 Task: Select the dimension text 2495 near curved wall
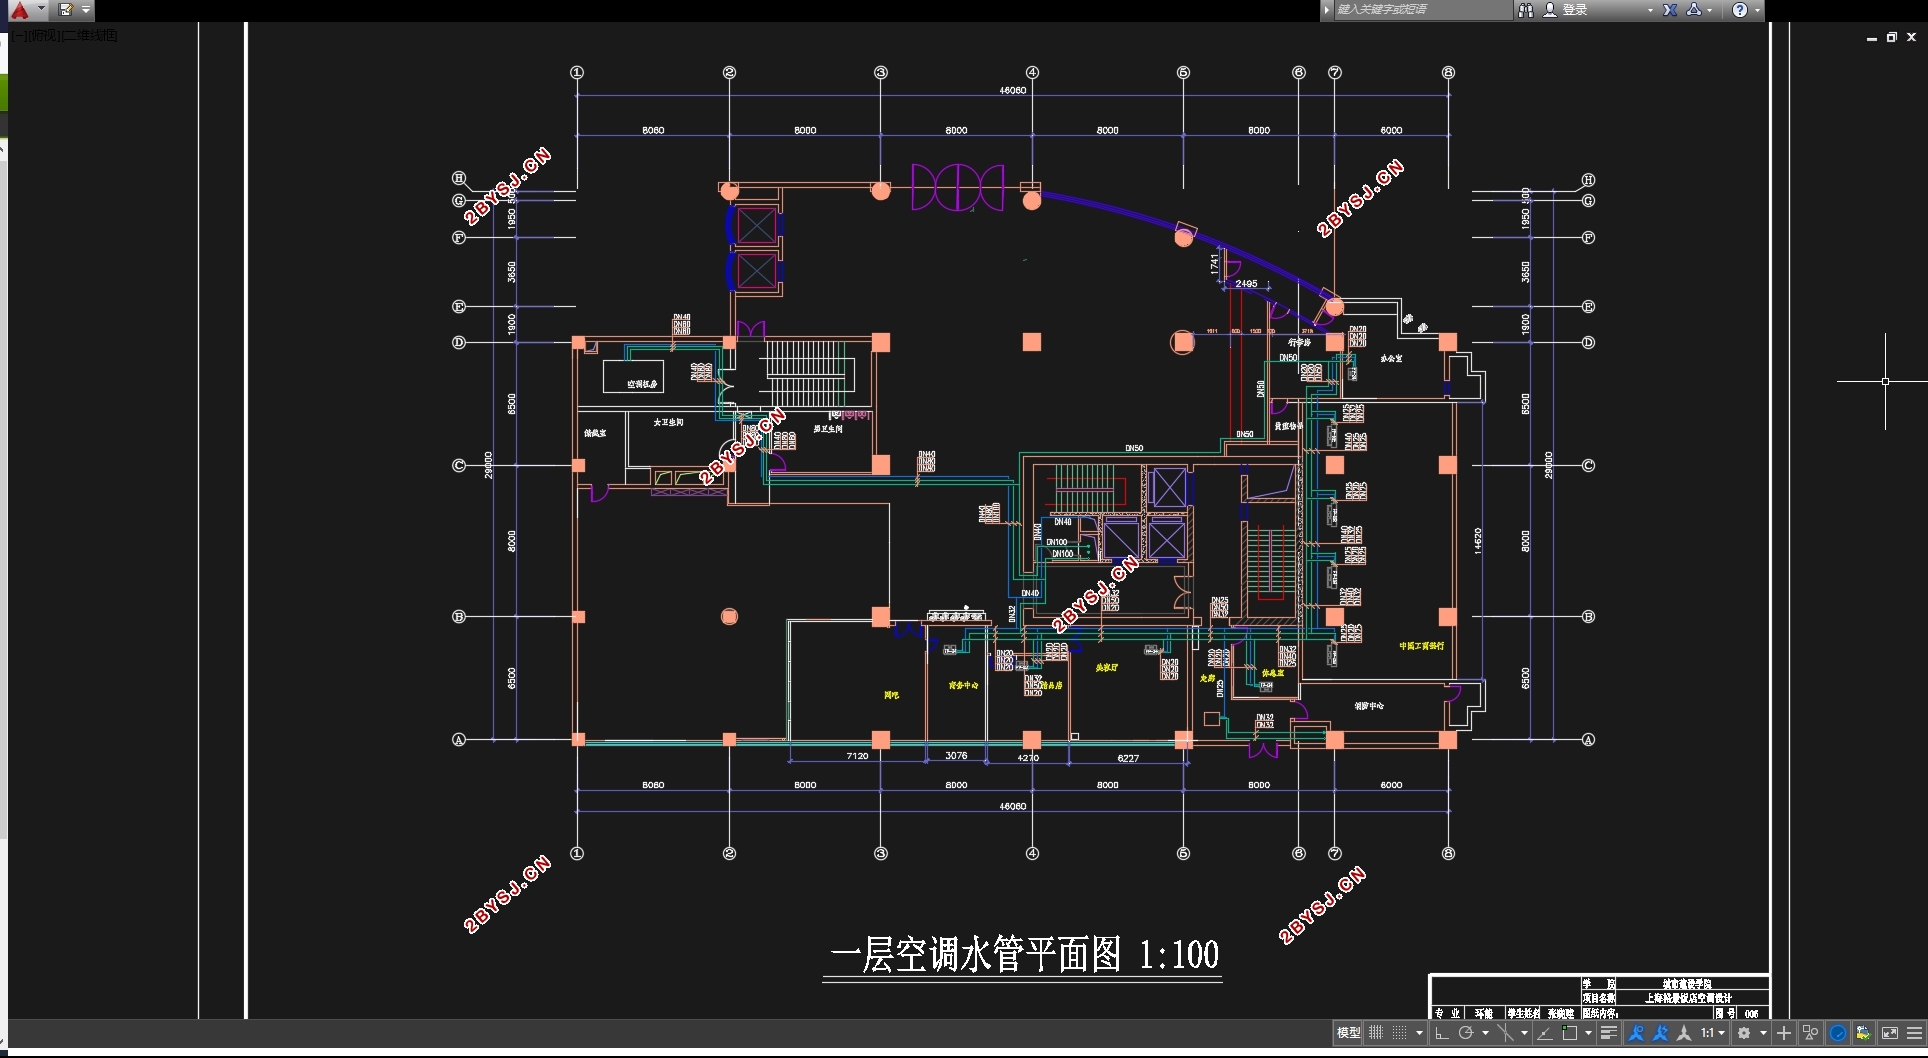click(1246, 284)
